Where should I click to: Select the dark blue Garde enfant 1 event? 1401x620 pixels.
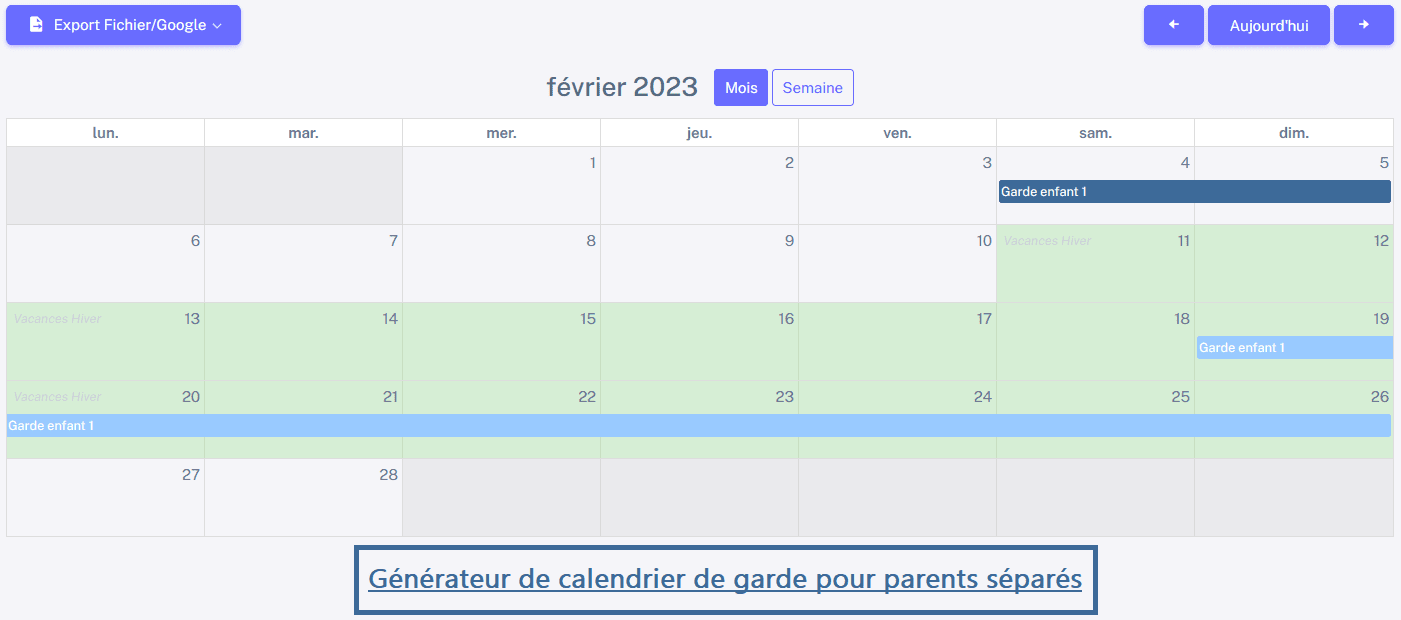[x=1194, y=192]
